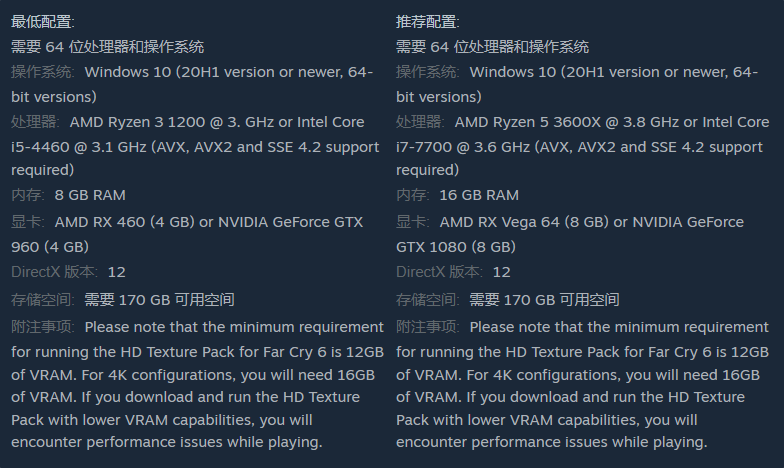Click the 推荐配置 heading
Image resolution: width=784 pixels, height=469 pixels.
coord(428,22)
